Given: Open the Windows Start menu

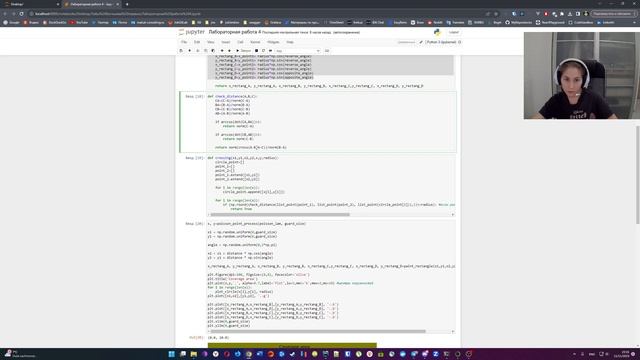Looking at the screenshot, I should point(171,354).
